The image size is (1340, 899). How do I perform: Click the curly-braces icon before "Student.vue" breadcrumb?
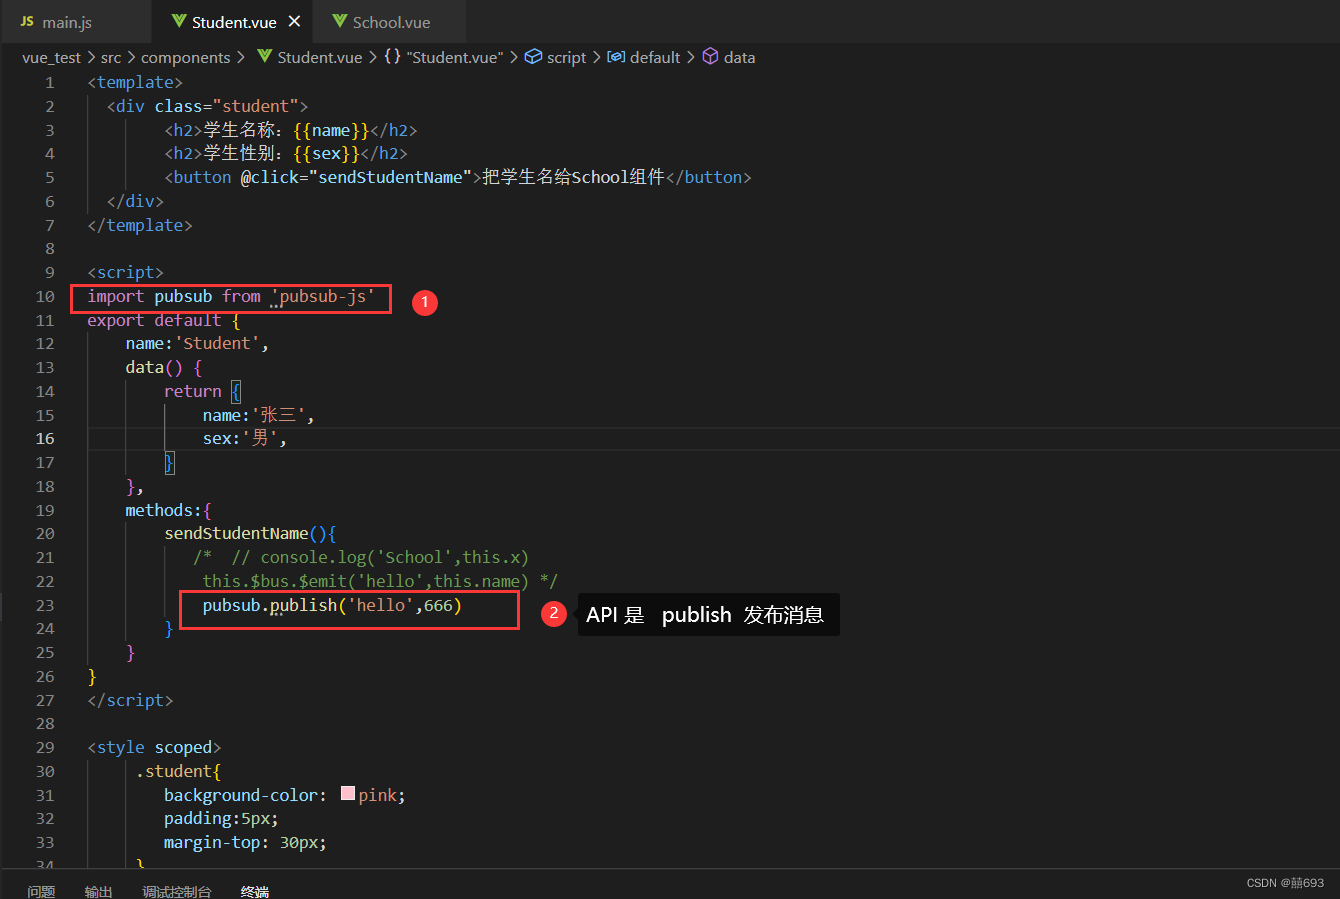[x=390, y=57]
